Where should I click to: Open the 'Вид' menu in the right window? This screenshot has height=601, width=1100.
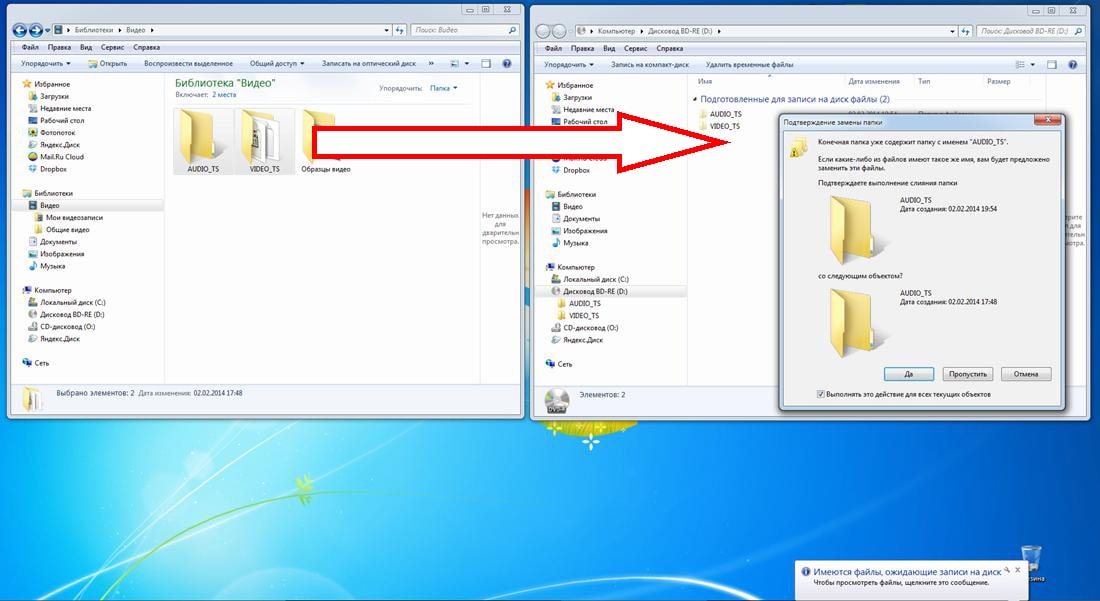pyautogui.click(x=606, y=48)
